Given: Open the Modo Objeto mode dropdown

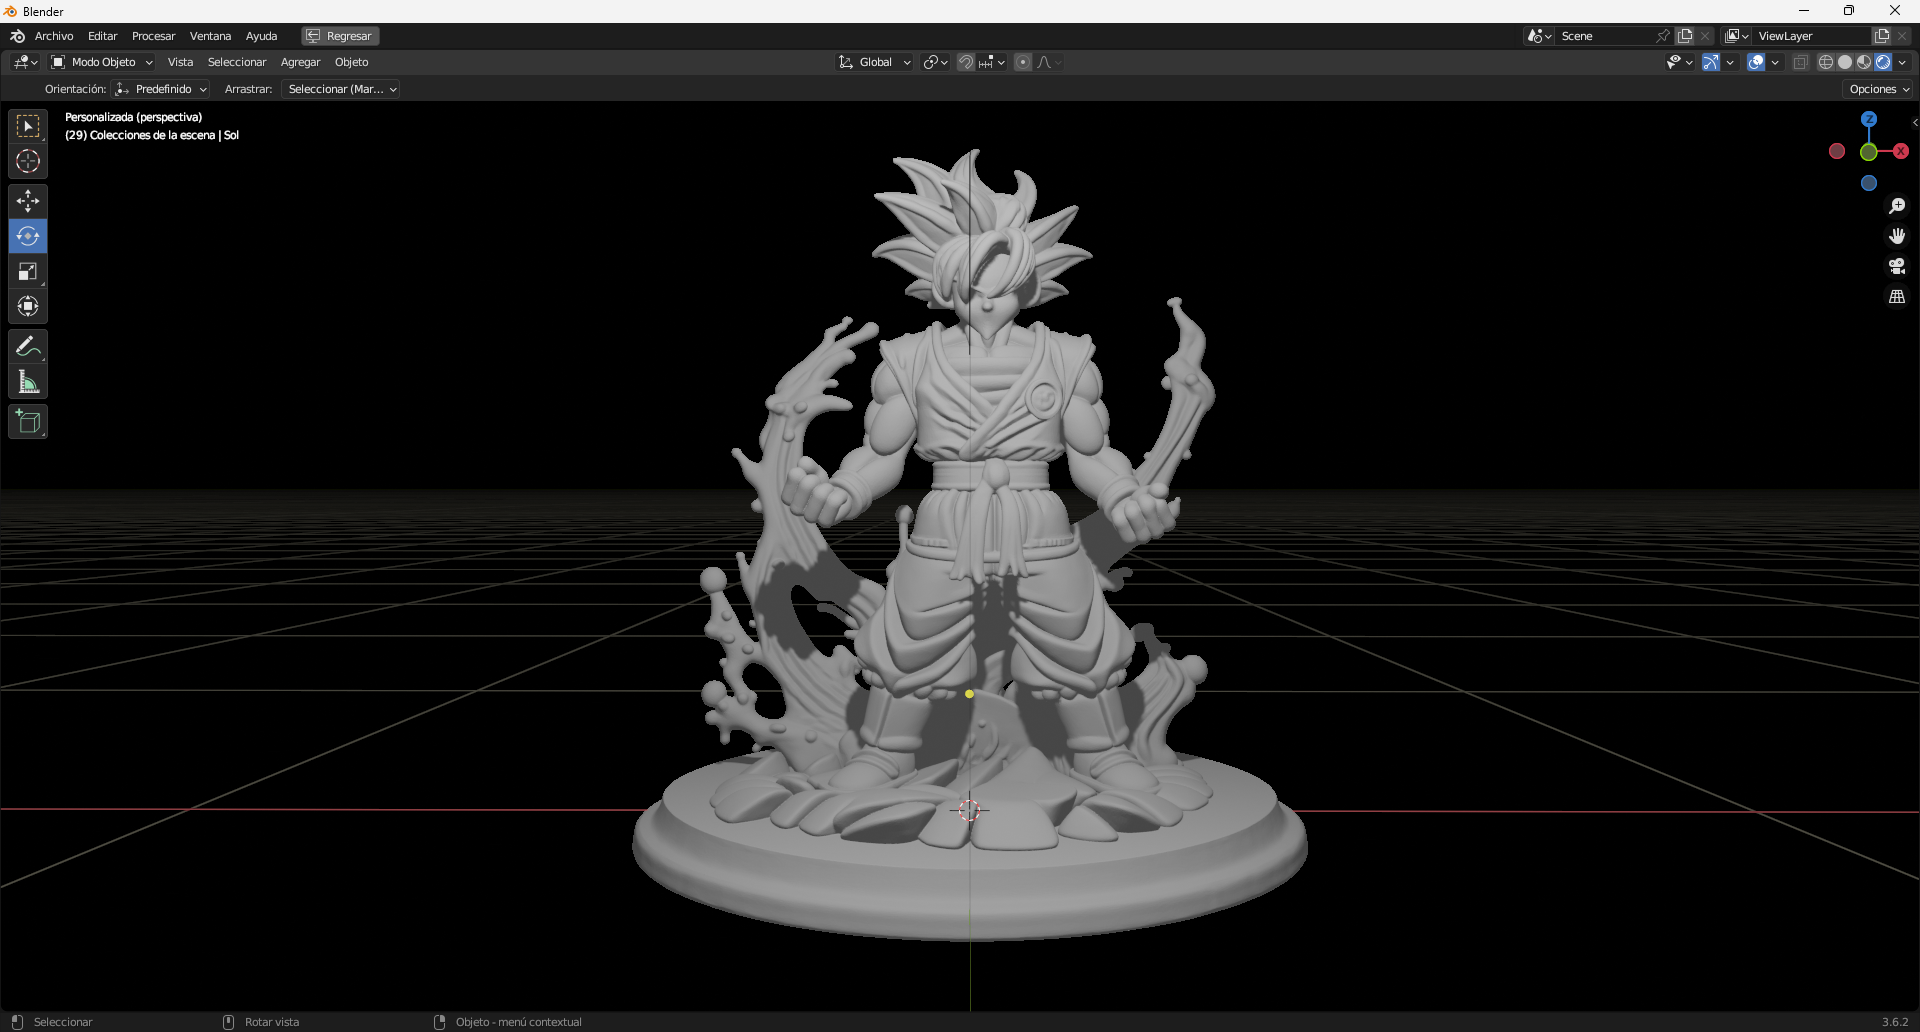Looking at the screenshot, I should tap(101, 61).
